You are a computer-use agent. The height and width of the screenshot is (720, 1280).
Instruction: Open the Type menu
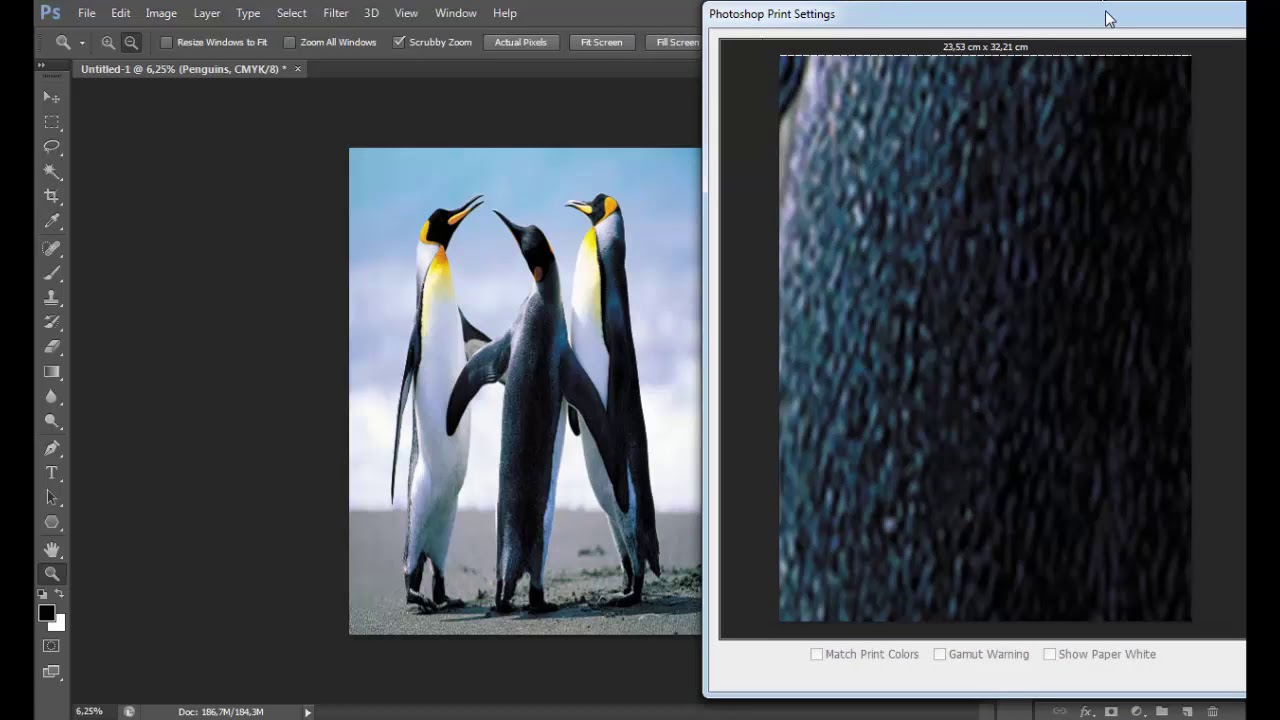248,13
